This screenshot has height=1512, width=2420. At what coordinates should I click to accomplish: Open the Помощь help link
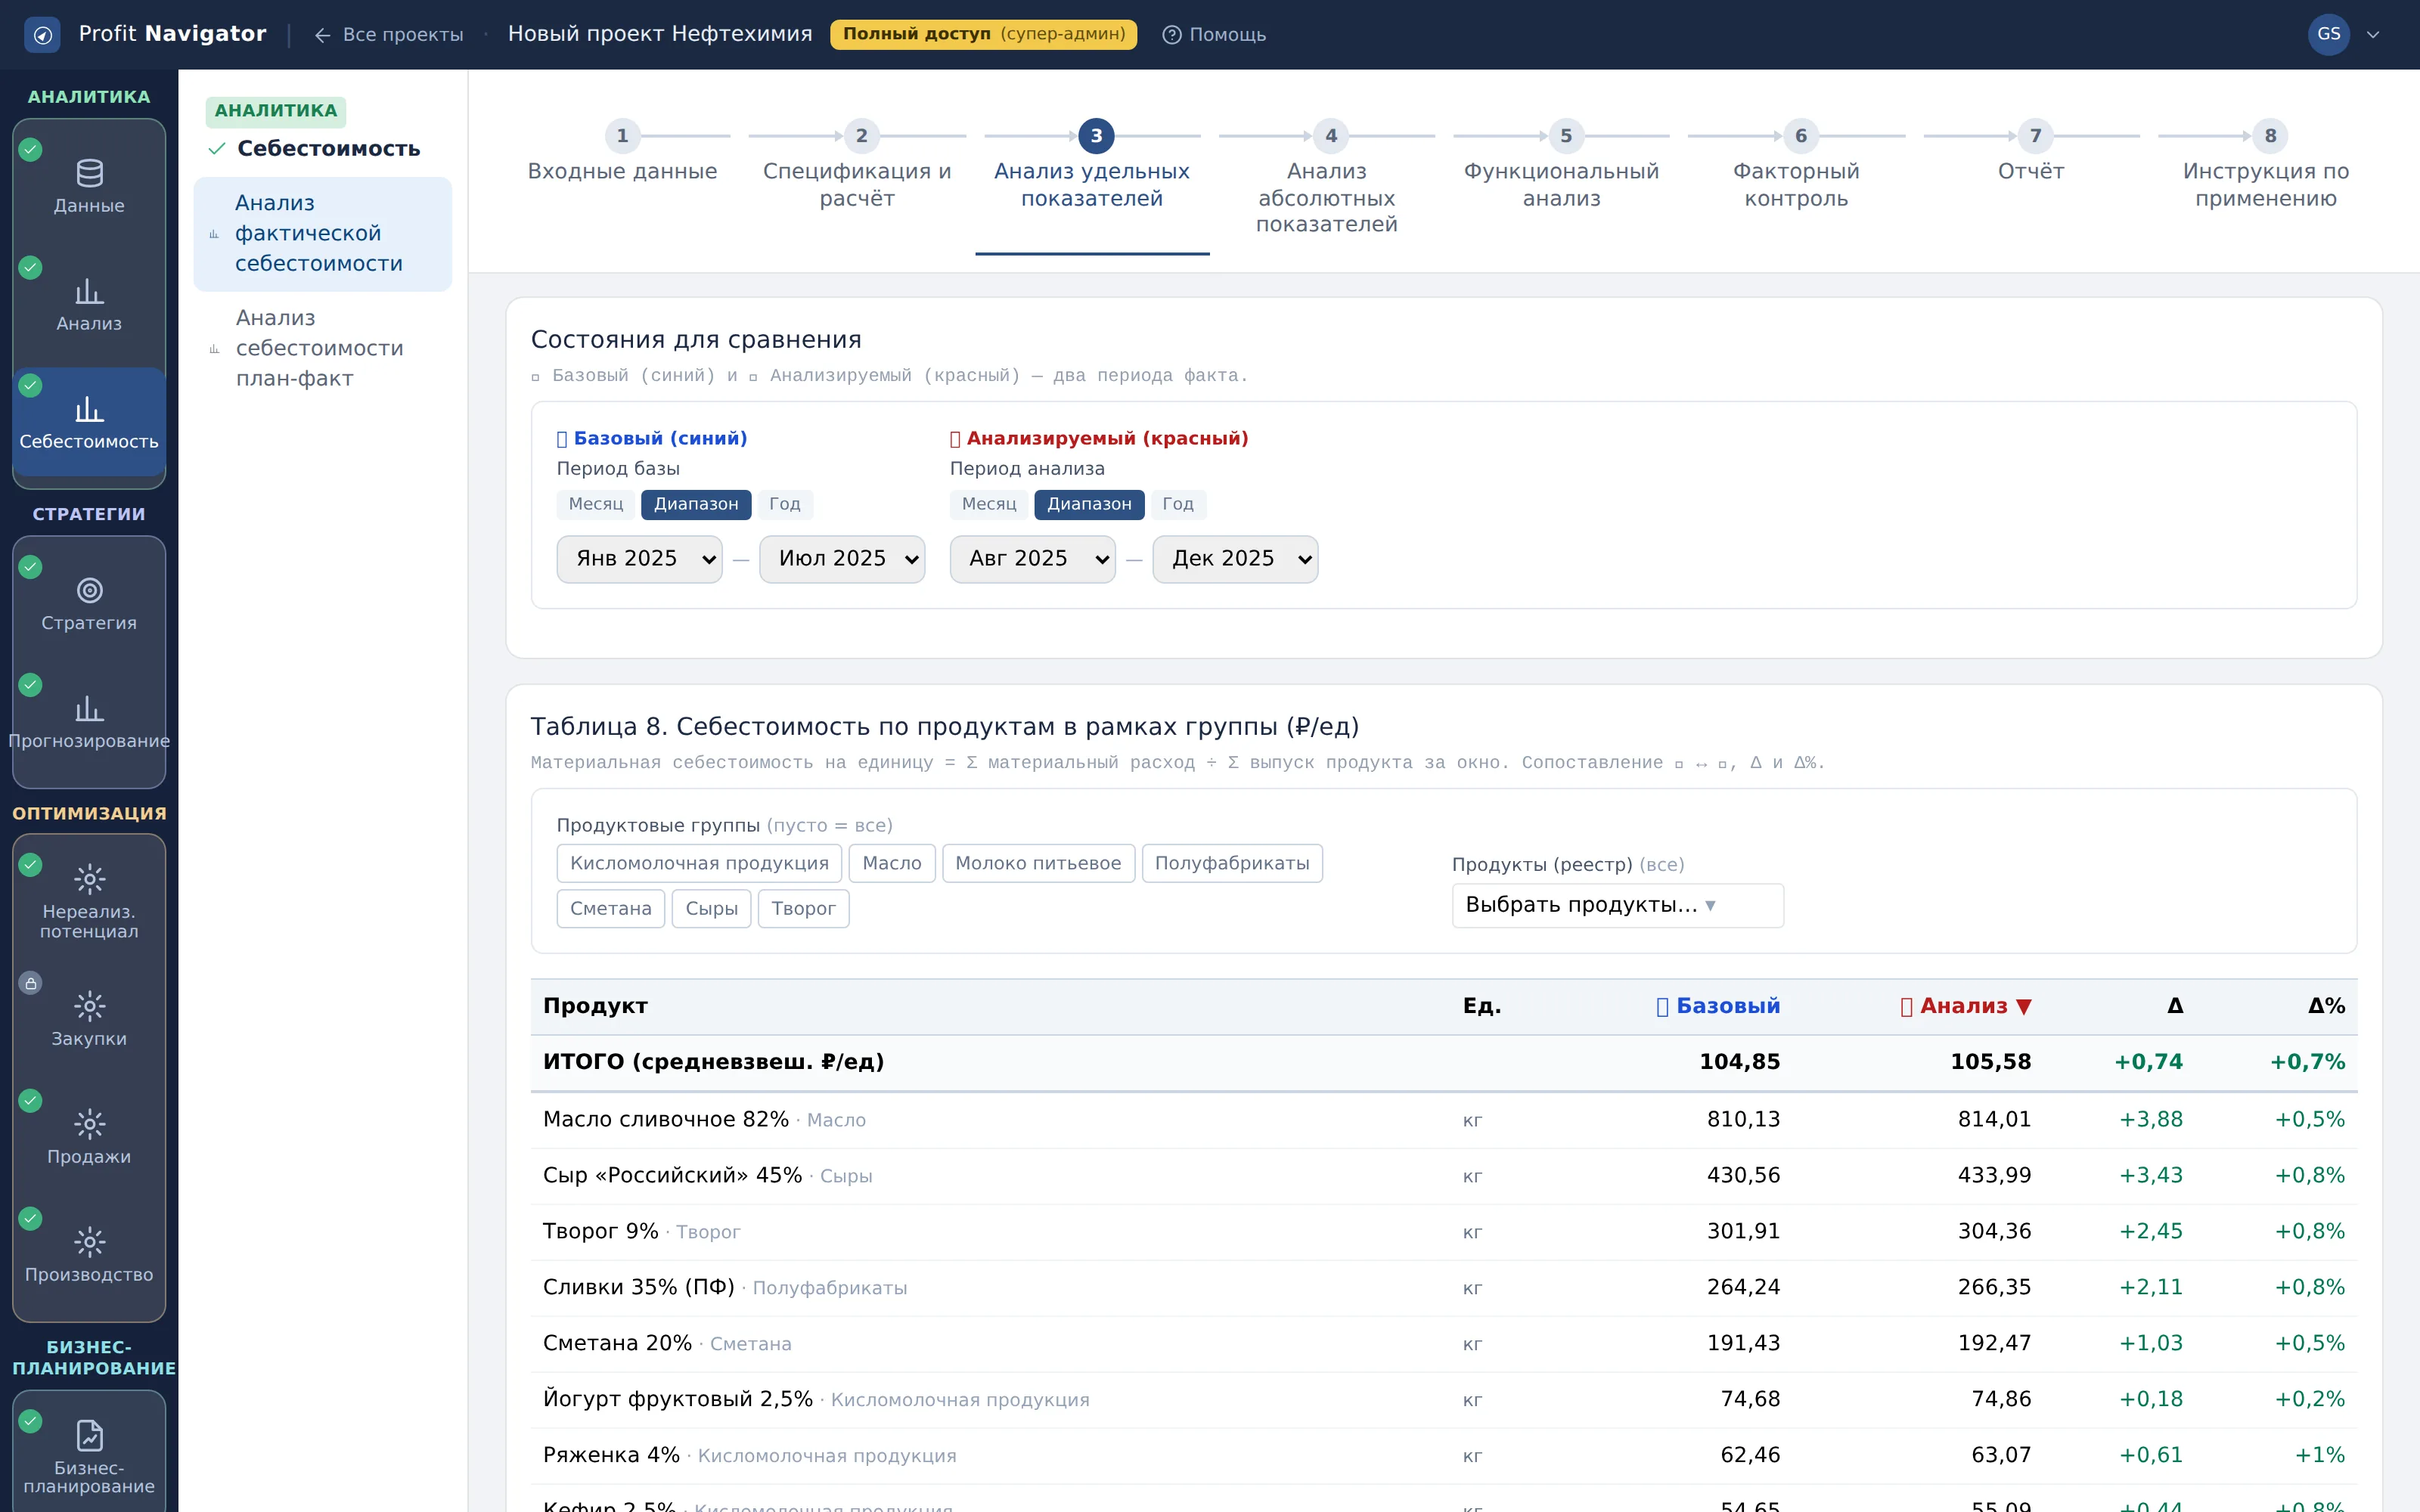1214,35
